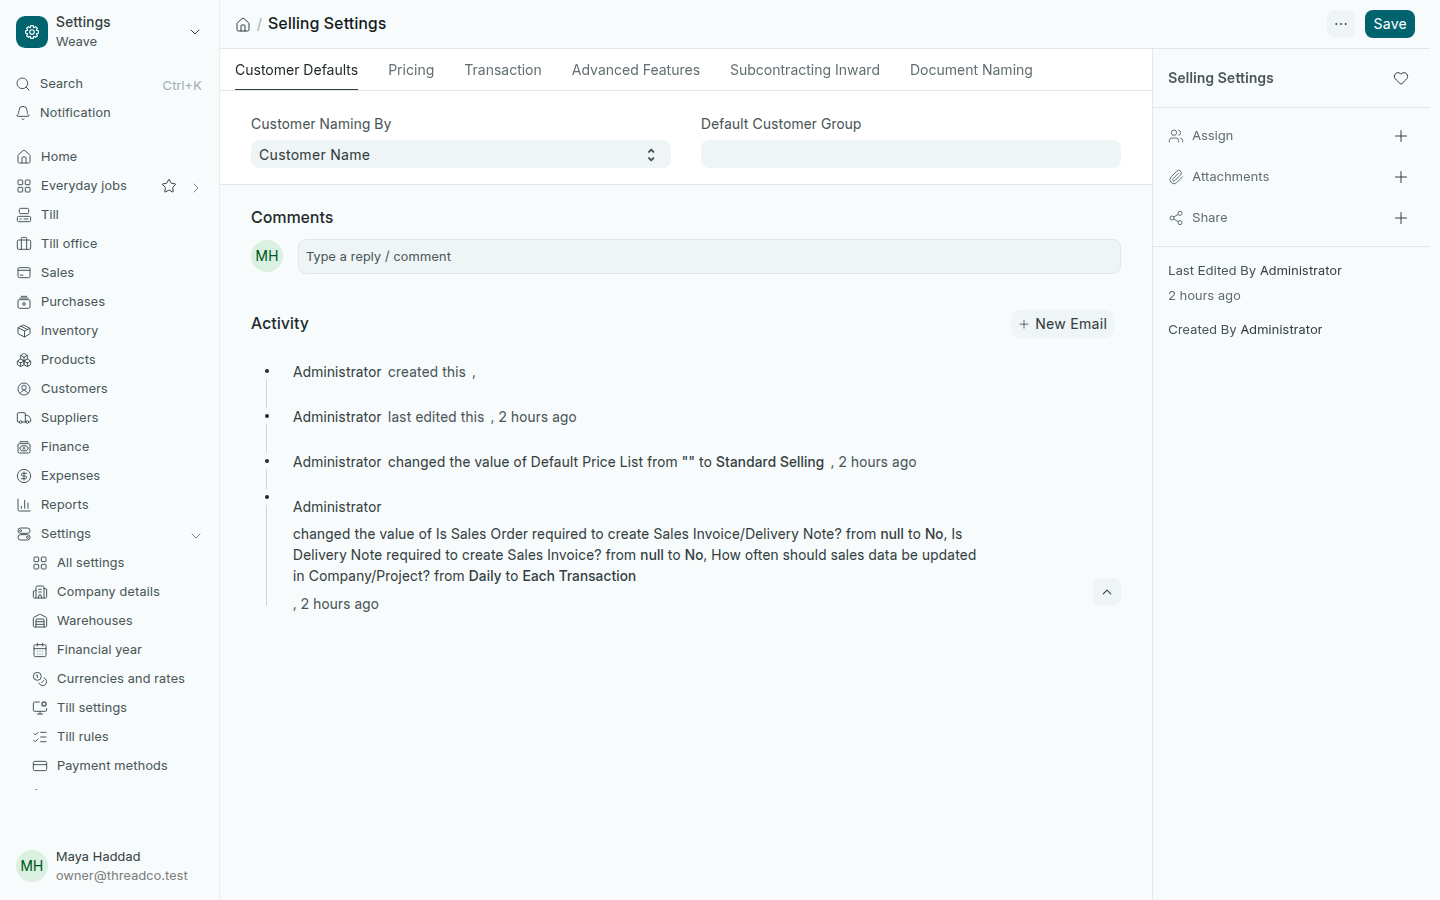Add an assignee with the Assign plus icon
Viewport: 1440px width, 900px height.
(x=1401, y=136)
